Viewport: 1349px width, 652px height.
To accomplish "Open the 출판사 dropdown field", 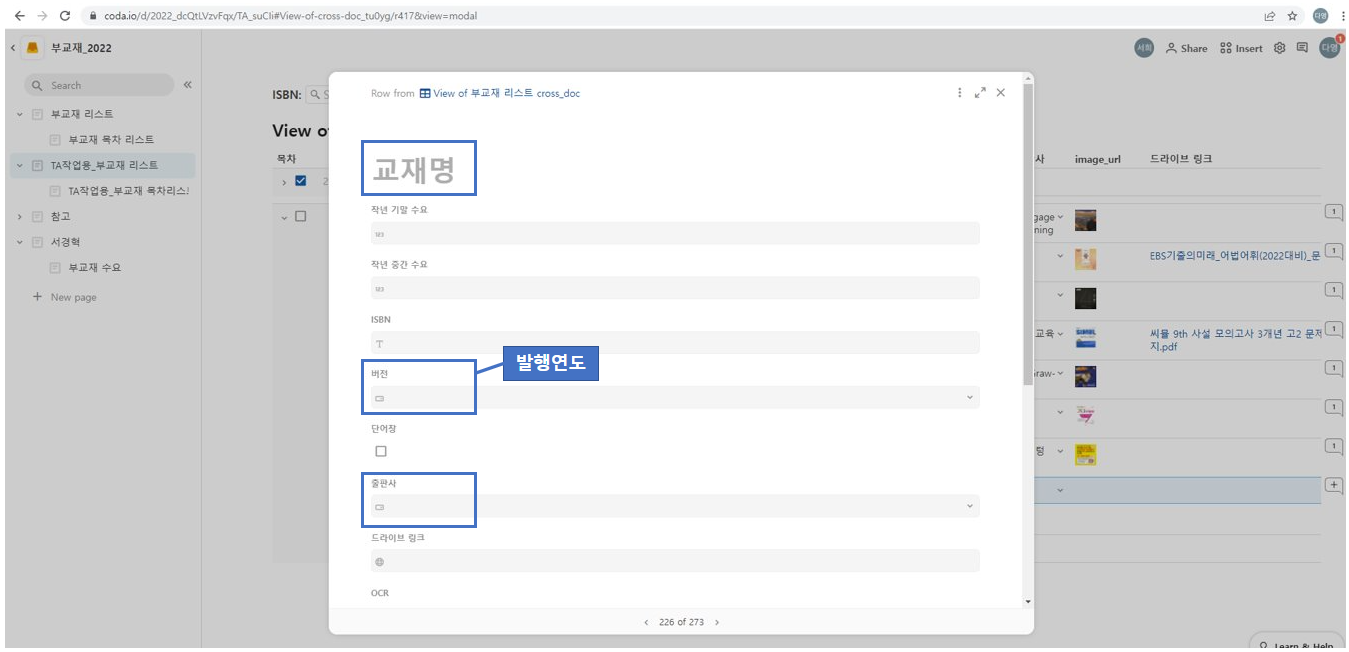I will click(675, 507).
